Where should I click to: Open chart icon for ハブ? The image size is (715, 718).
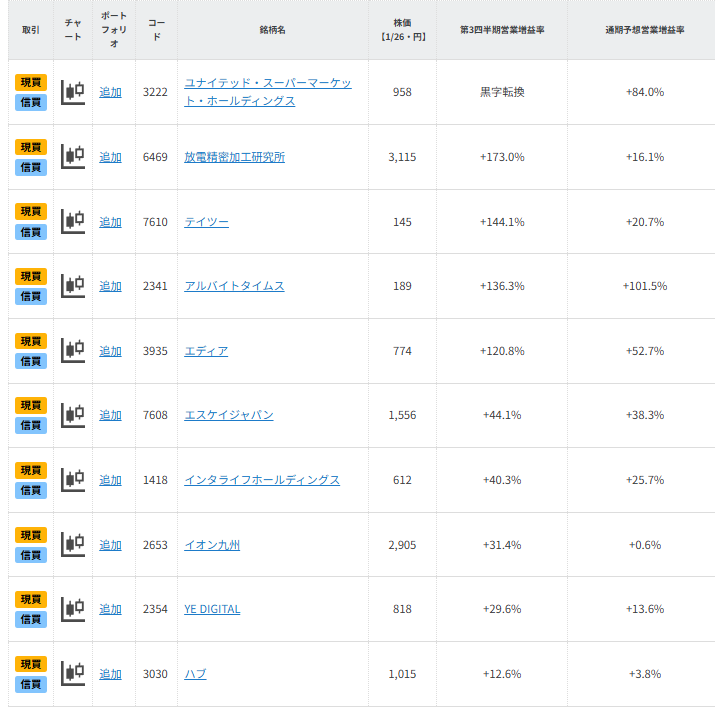point(73,673)
